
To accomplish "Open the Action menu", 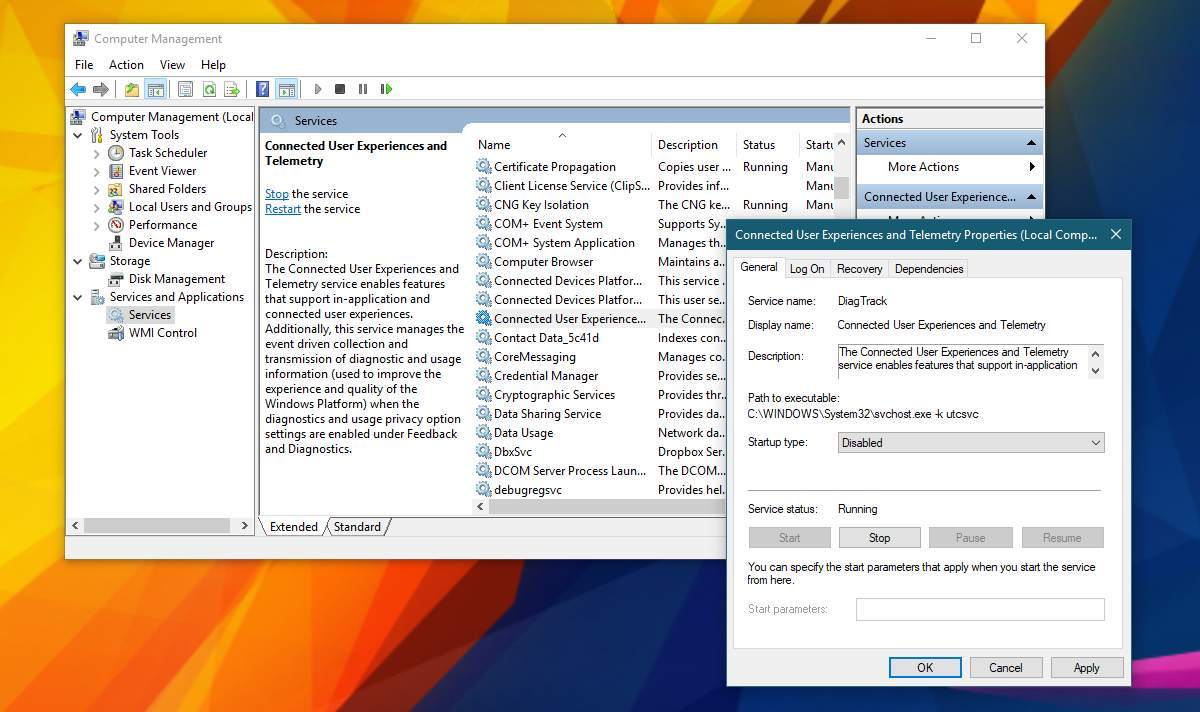I will click(x=126, y=64).
